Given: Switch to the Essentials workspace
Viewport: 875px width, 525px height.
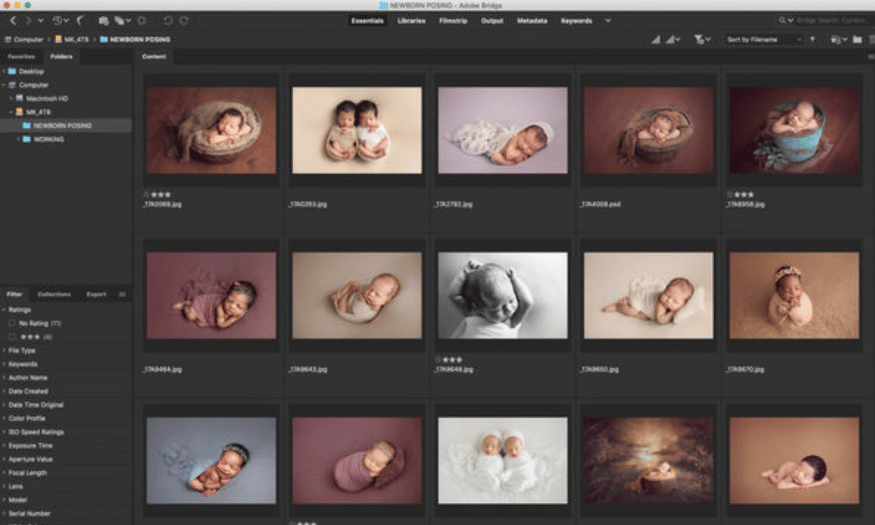Looking at the screenshot, I should 367,21.
